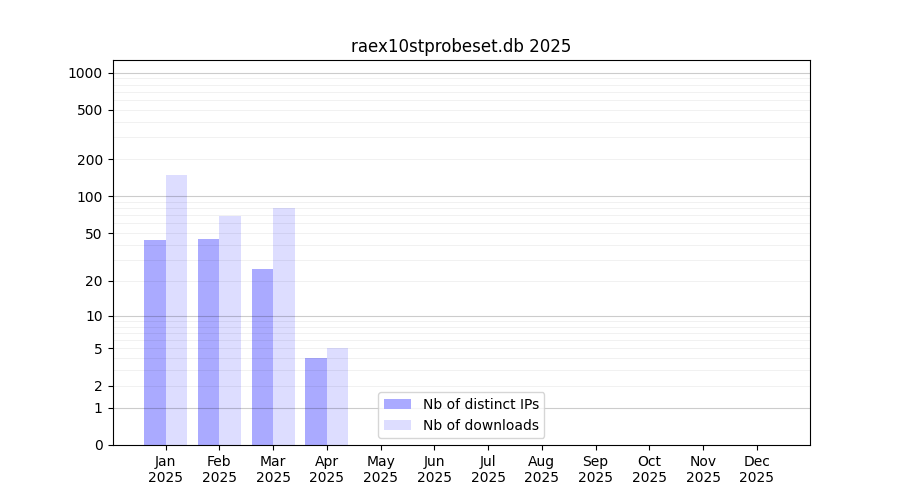This screenshot has width=900, height=500.
Task: Click the Aug 2025 x-axis label
Action: pos(542,469)
